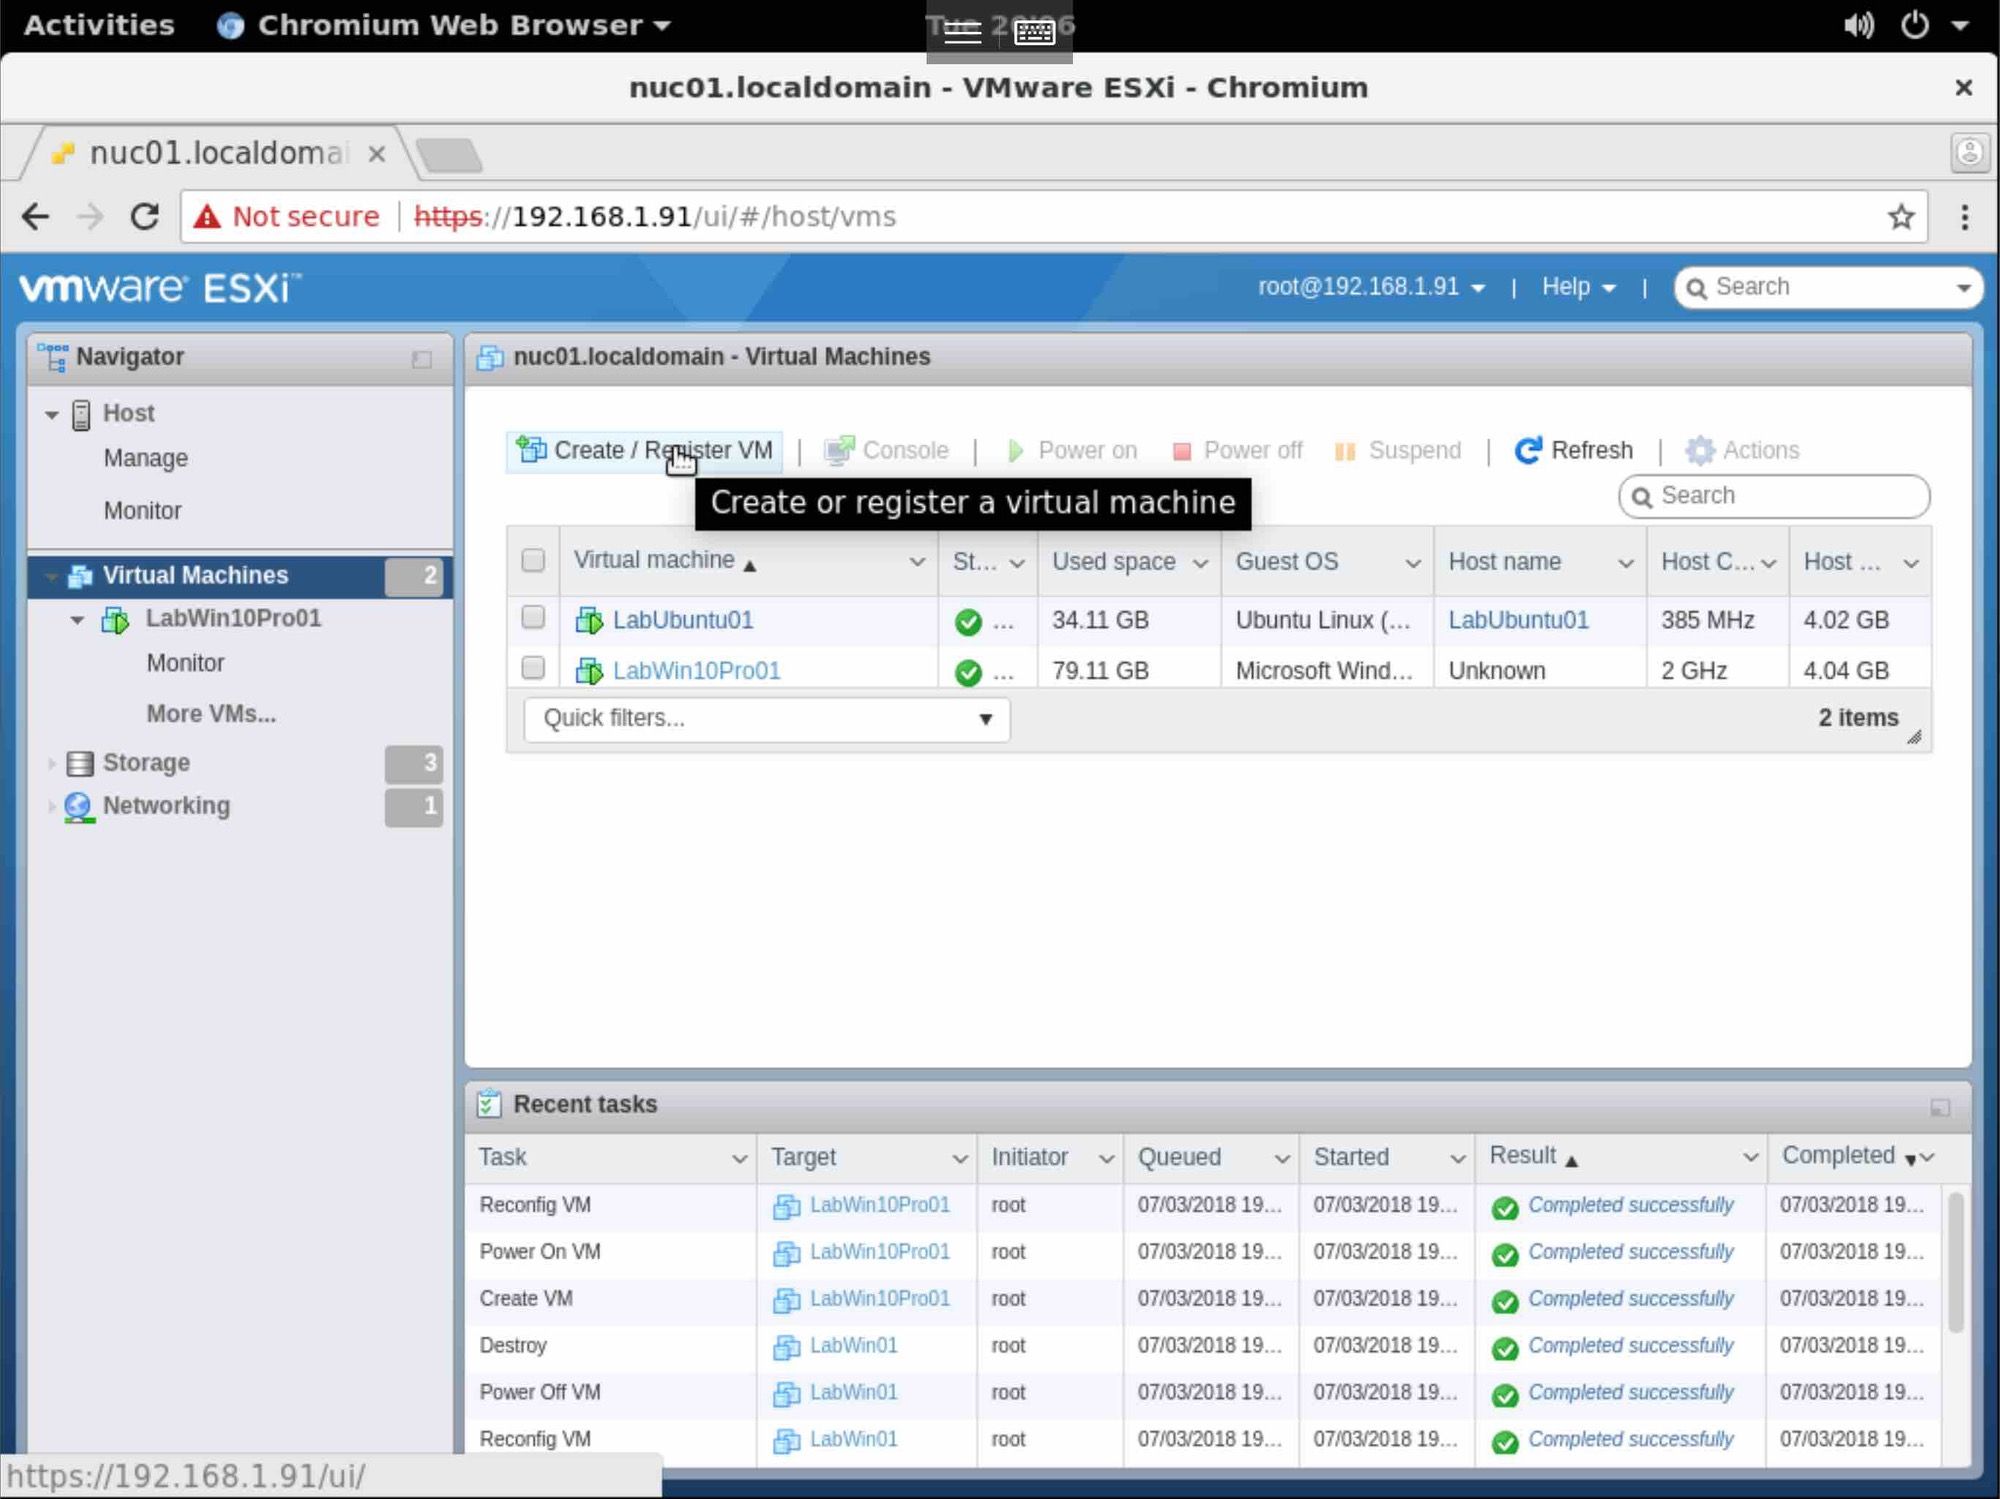Click the LabUbuntu01 host name link
Image resolution: width=2000 pixels, height=1499 pixels.
(x=1518, y=620)
